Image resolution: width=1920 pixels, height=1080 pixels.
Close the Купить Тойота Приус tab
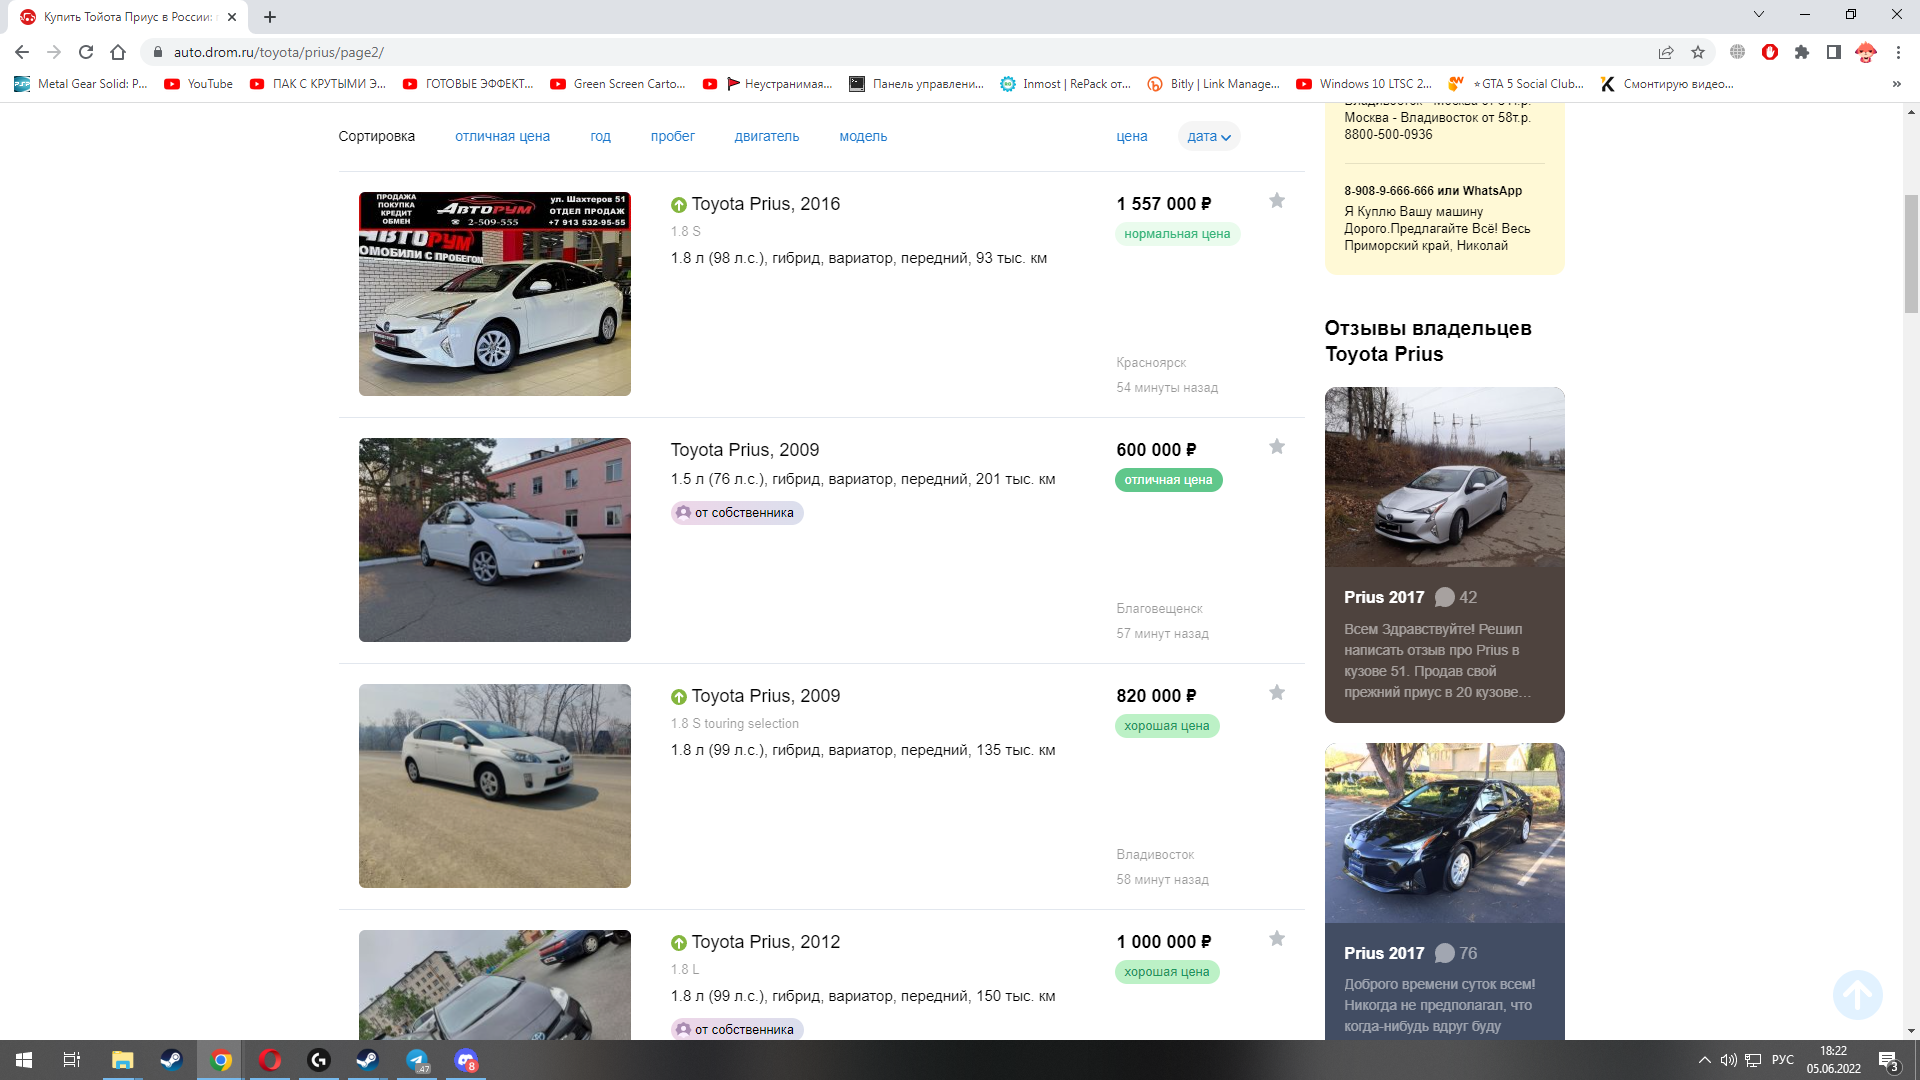[232, 17]
